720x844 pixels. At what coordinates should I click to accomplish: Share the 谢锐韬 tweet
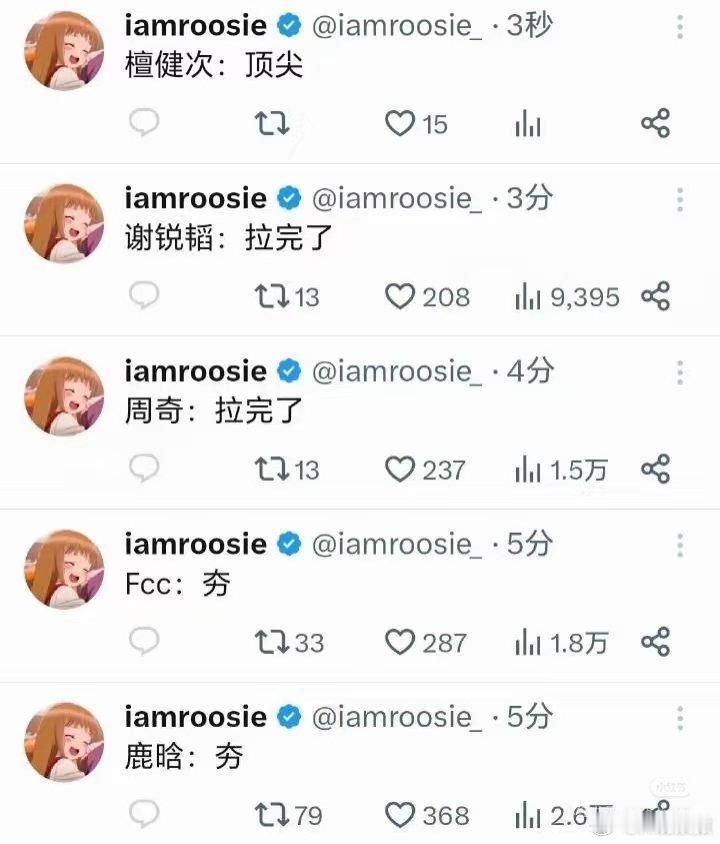coord(655,296)
